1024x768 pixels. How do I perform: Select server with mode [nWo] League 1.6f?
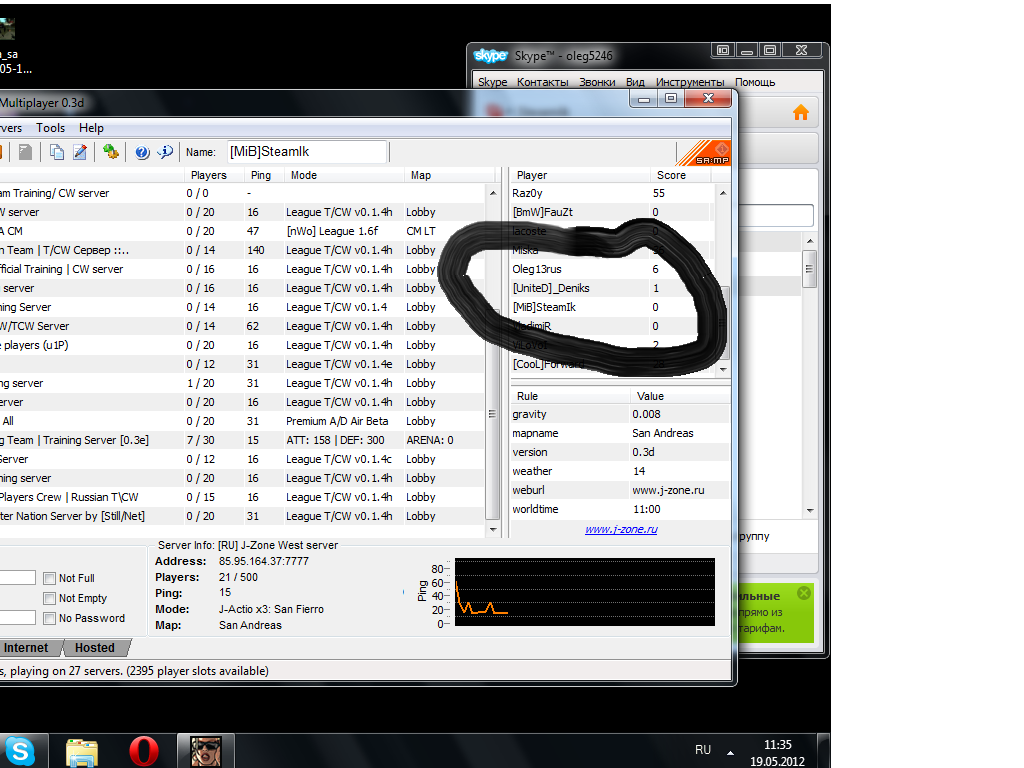coord(242,231)
